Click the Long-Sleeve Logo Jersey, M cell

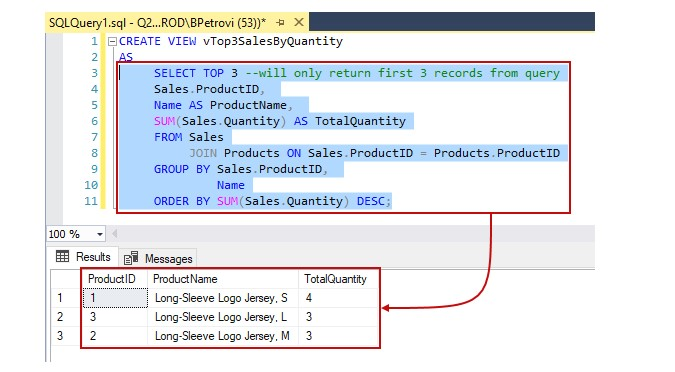click(x=223, y=336)
